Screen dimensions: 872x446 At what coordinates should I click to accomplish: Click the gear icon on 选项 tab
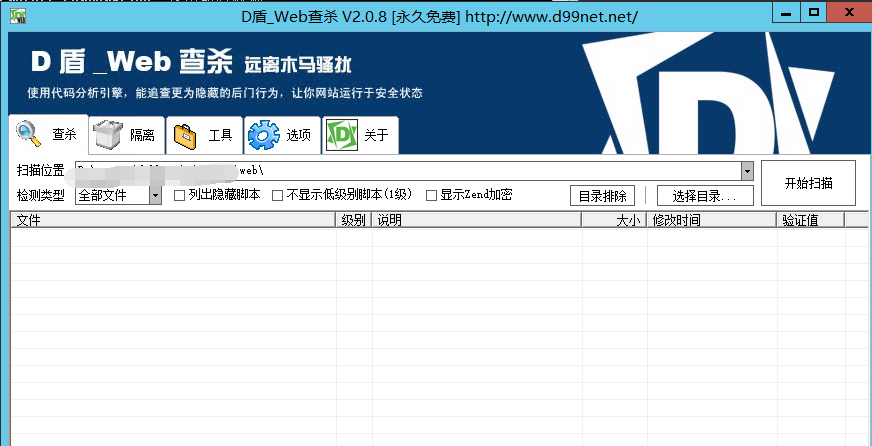pos(264,135)
